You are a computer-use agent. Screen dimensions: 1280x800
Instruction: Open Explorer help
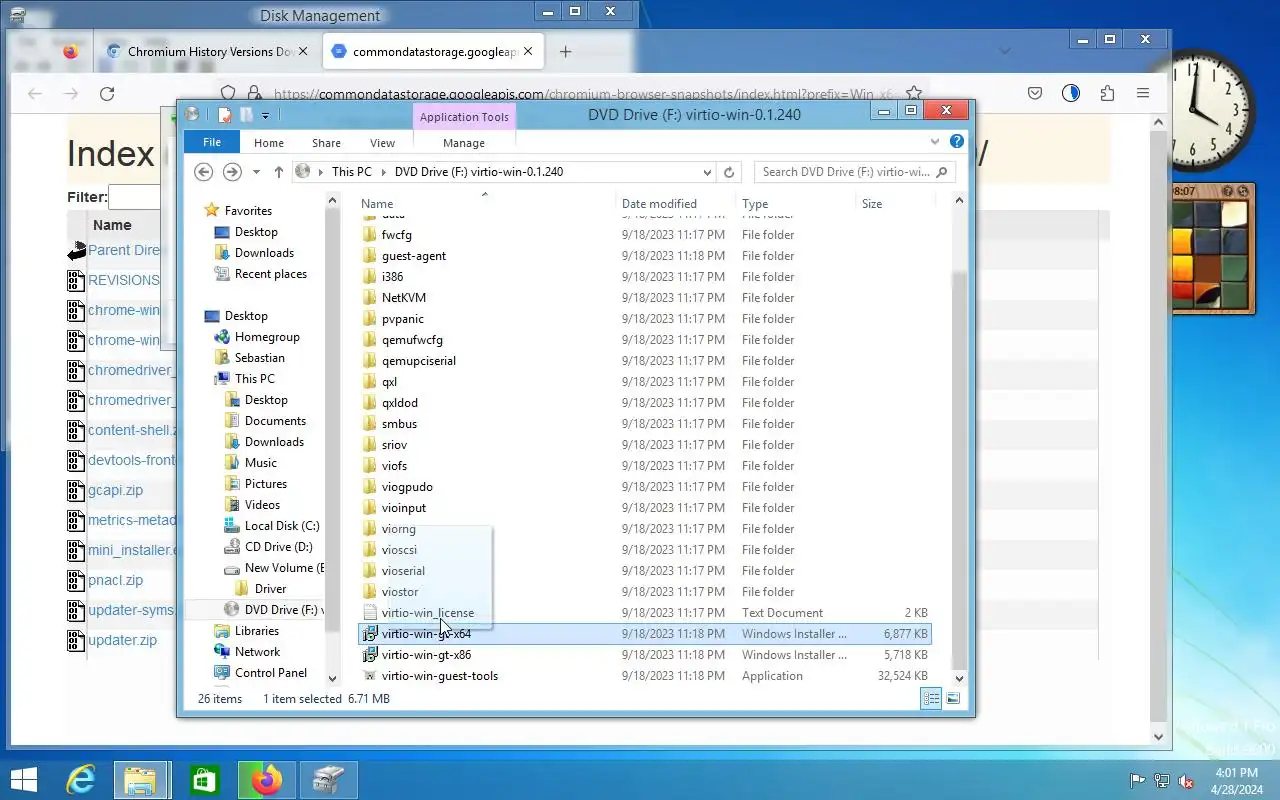(x=957, y=142)
